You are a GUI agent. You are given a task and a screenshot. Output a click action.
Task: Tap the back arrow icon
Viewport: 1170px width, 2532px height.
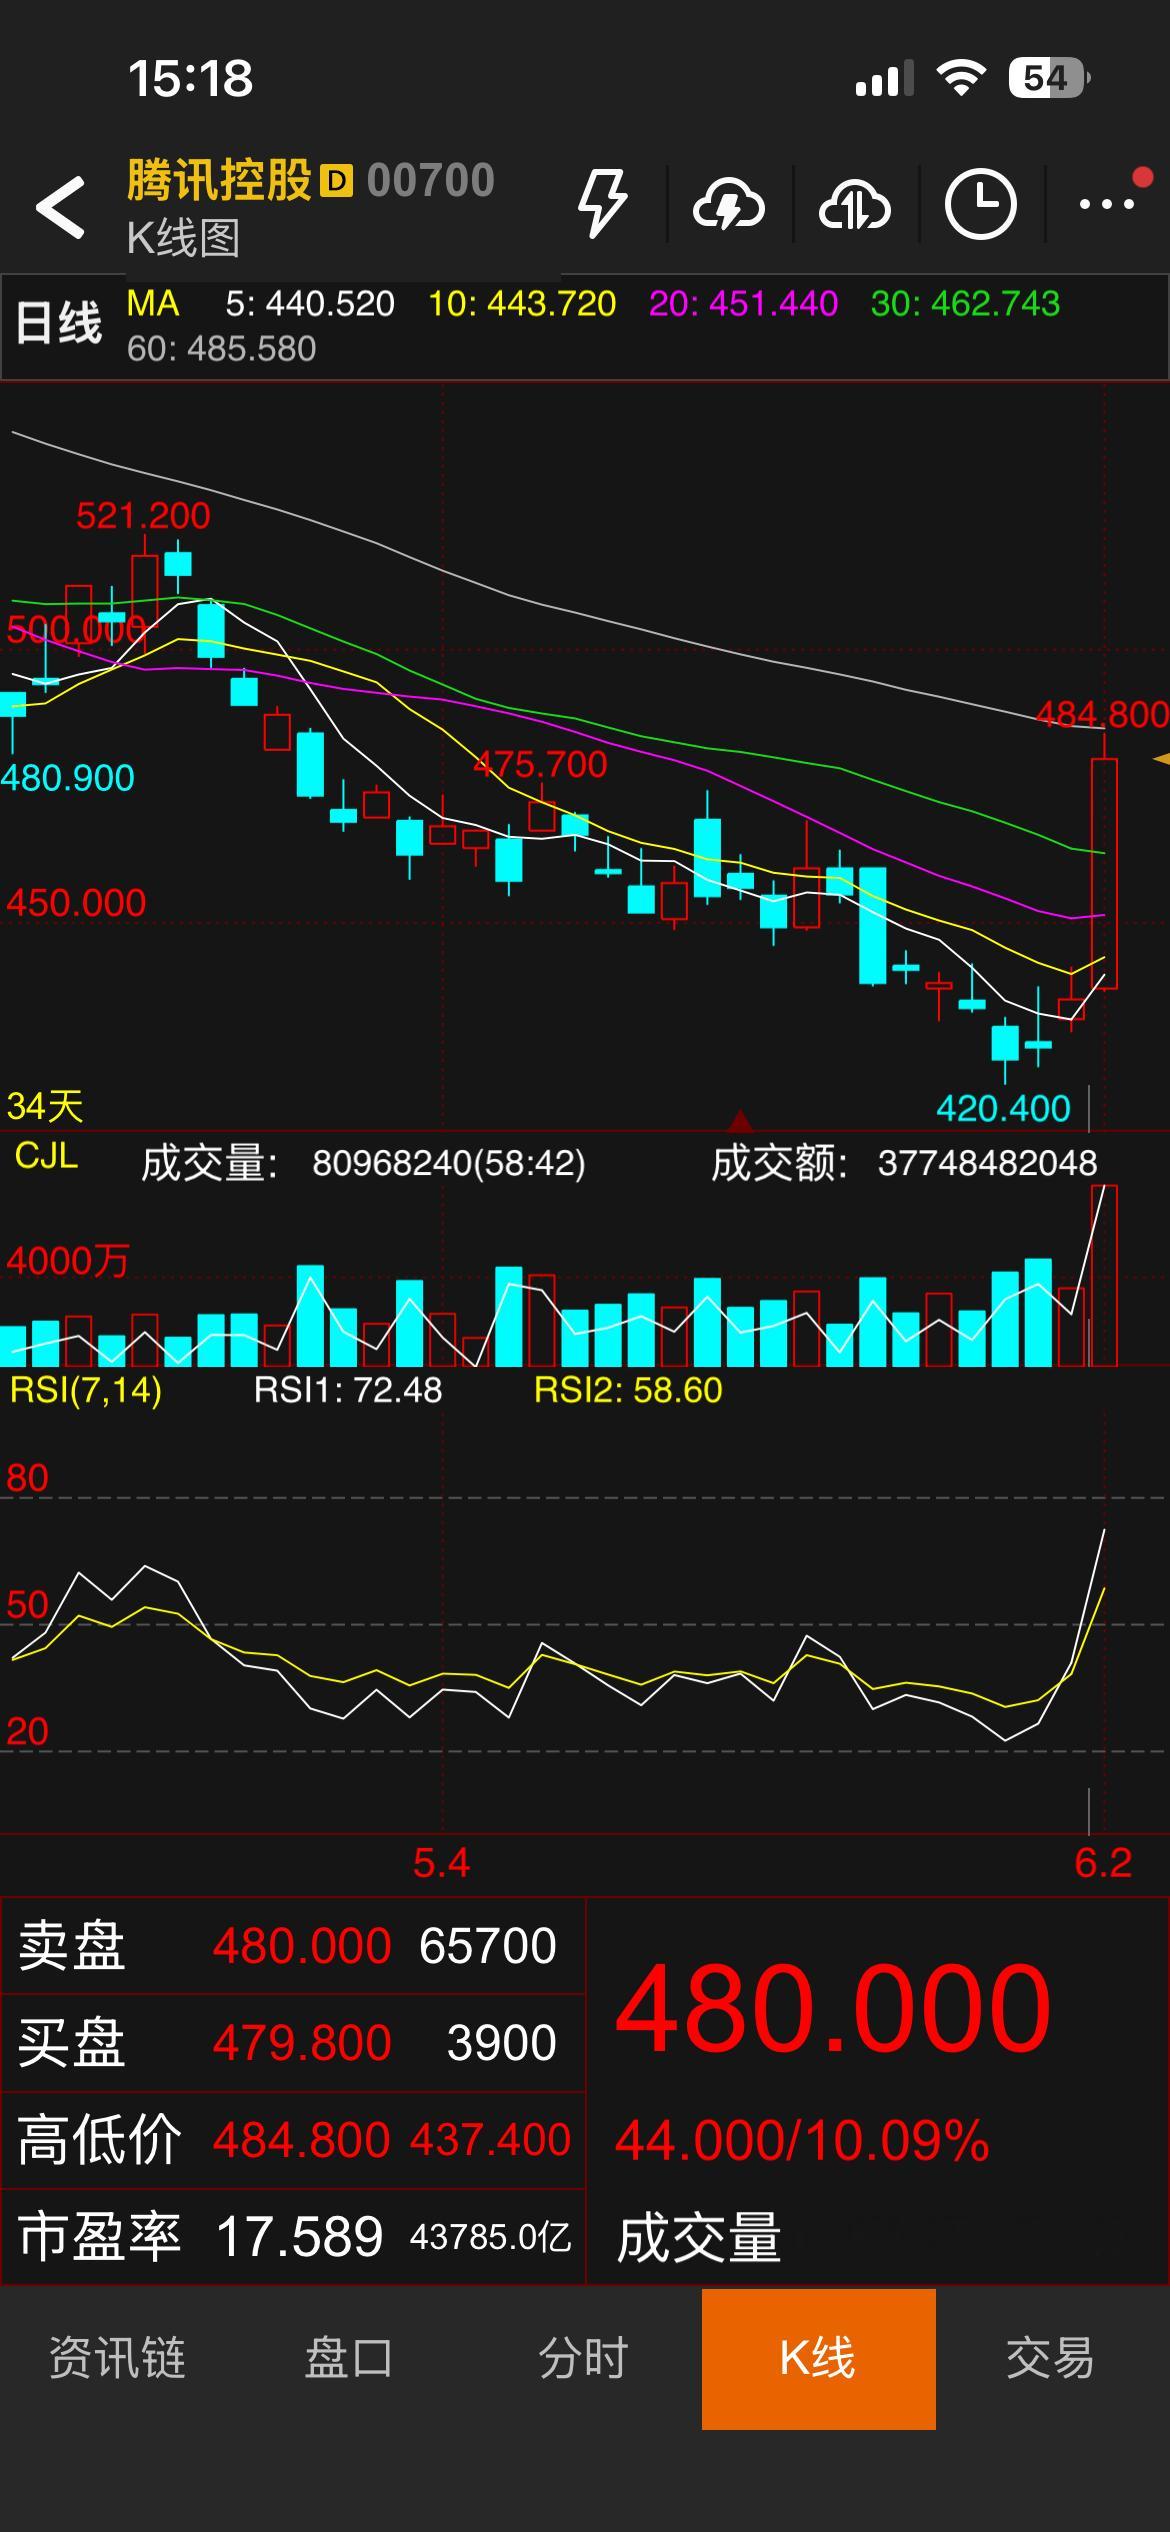click(60, 207)
